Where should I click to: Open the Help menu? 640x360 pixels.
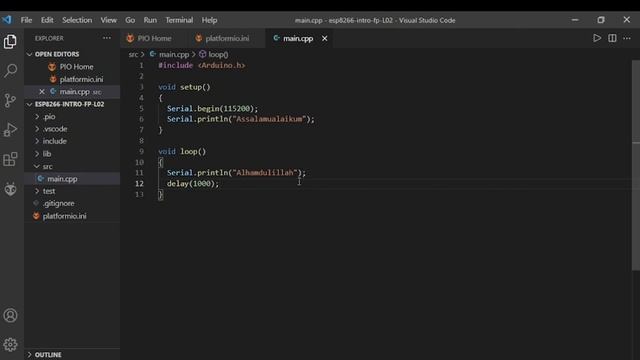209,20
